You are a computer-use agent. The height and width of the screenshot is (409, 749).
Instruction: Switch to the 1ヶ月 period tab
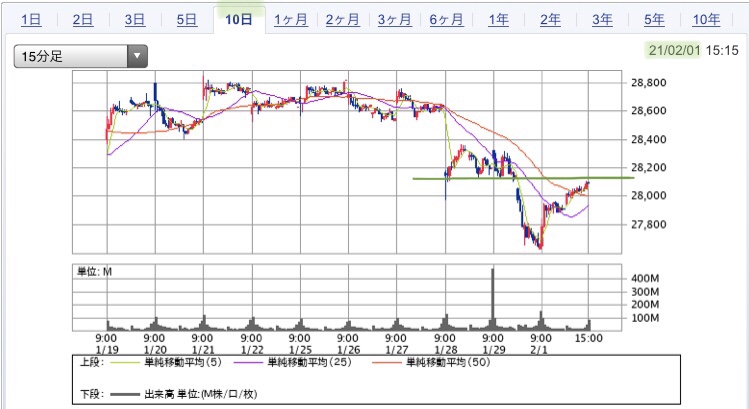(290, 20)
